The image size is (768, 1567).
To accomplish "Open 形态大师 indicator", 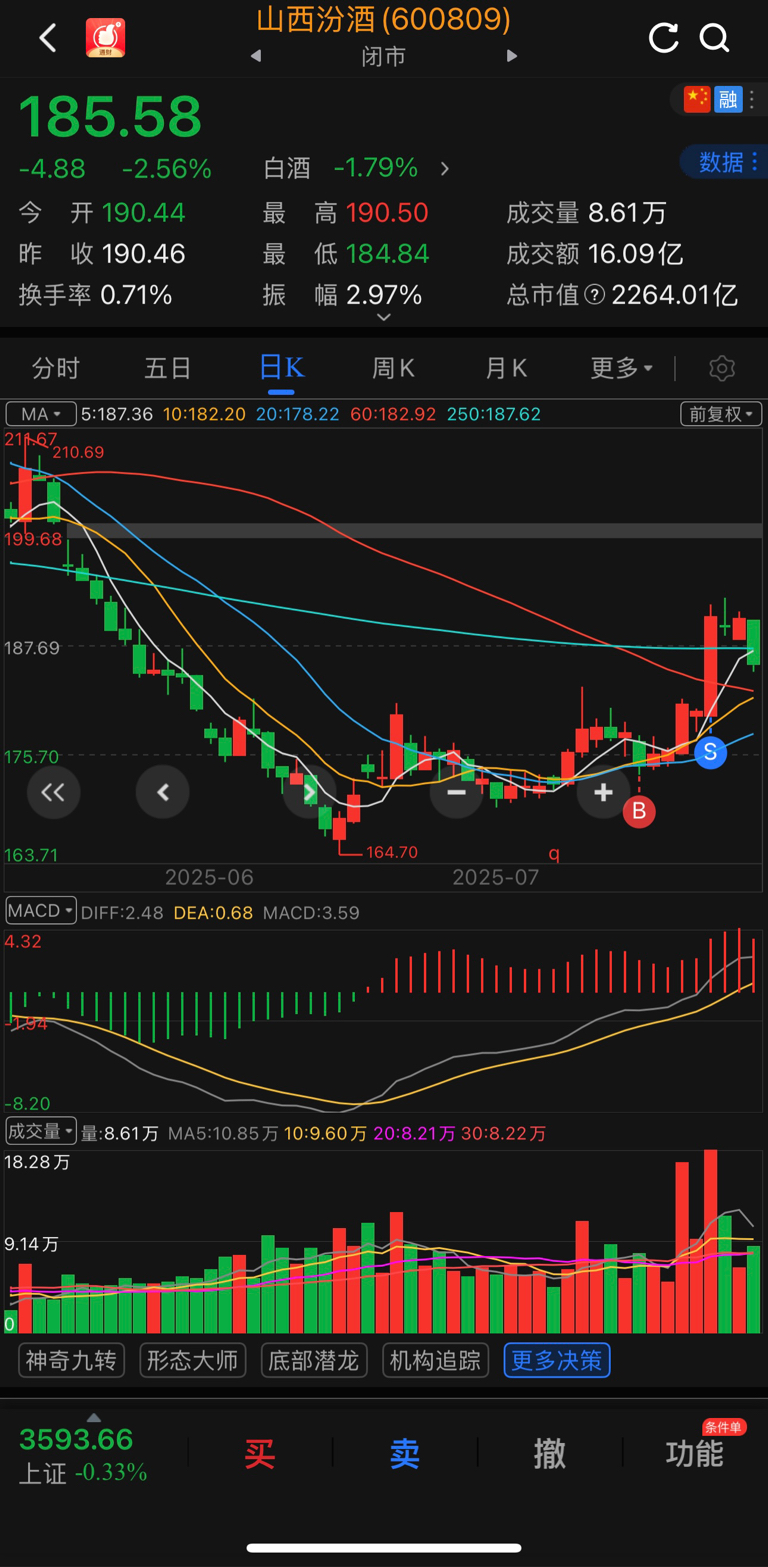I will 193,1360.
